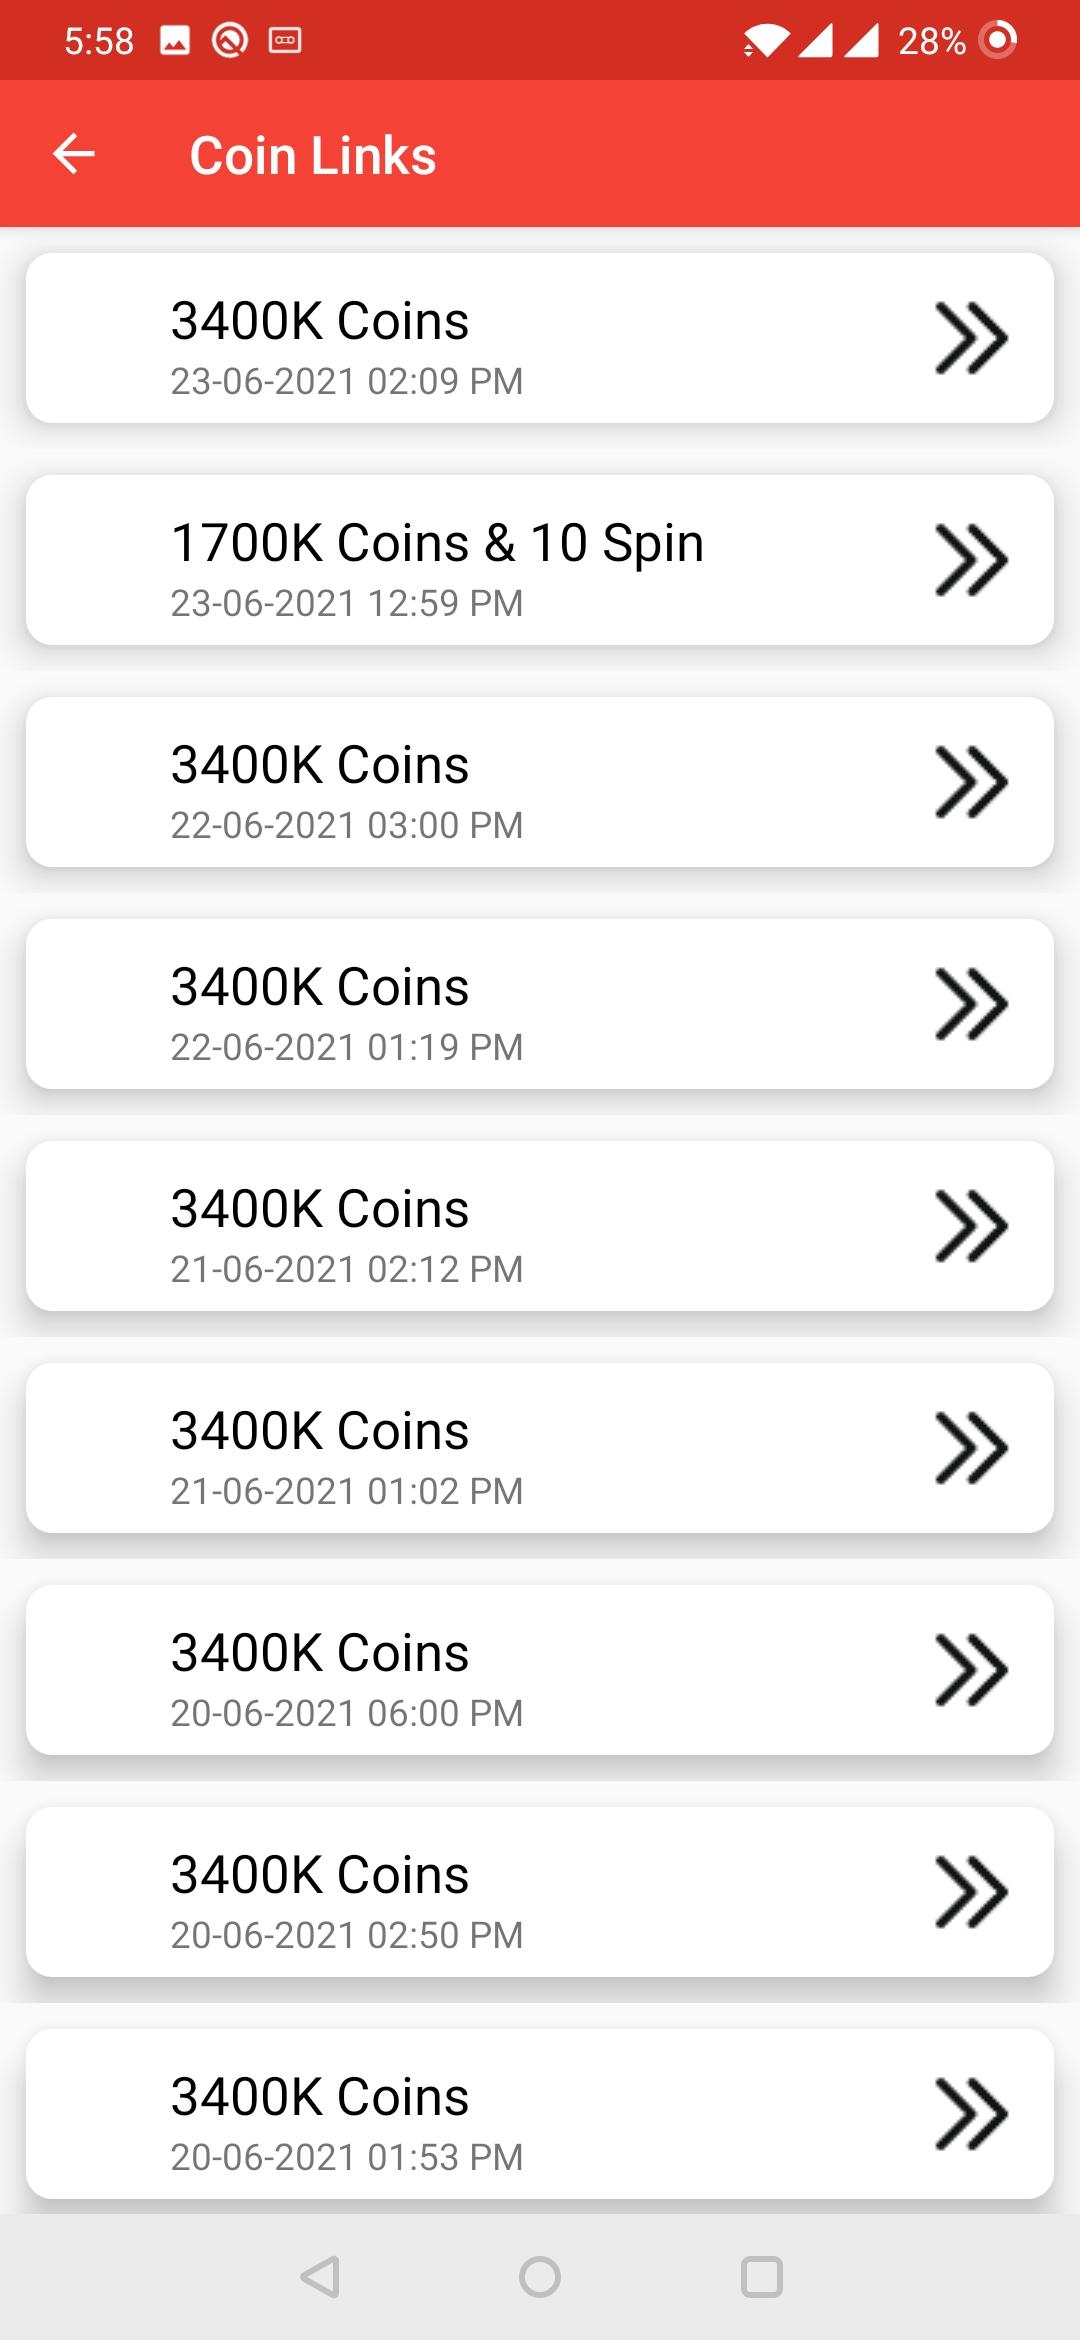
Task: Tap the back arrow in header
Action: pyautogui.click(x=74, y=155)
